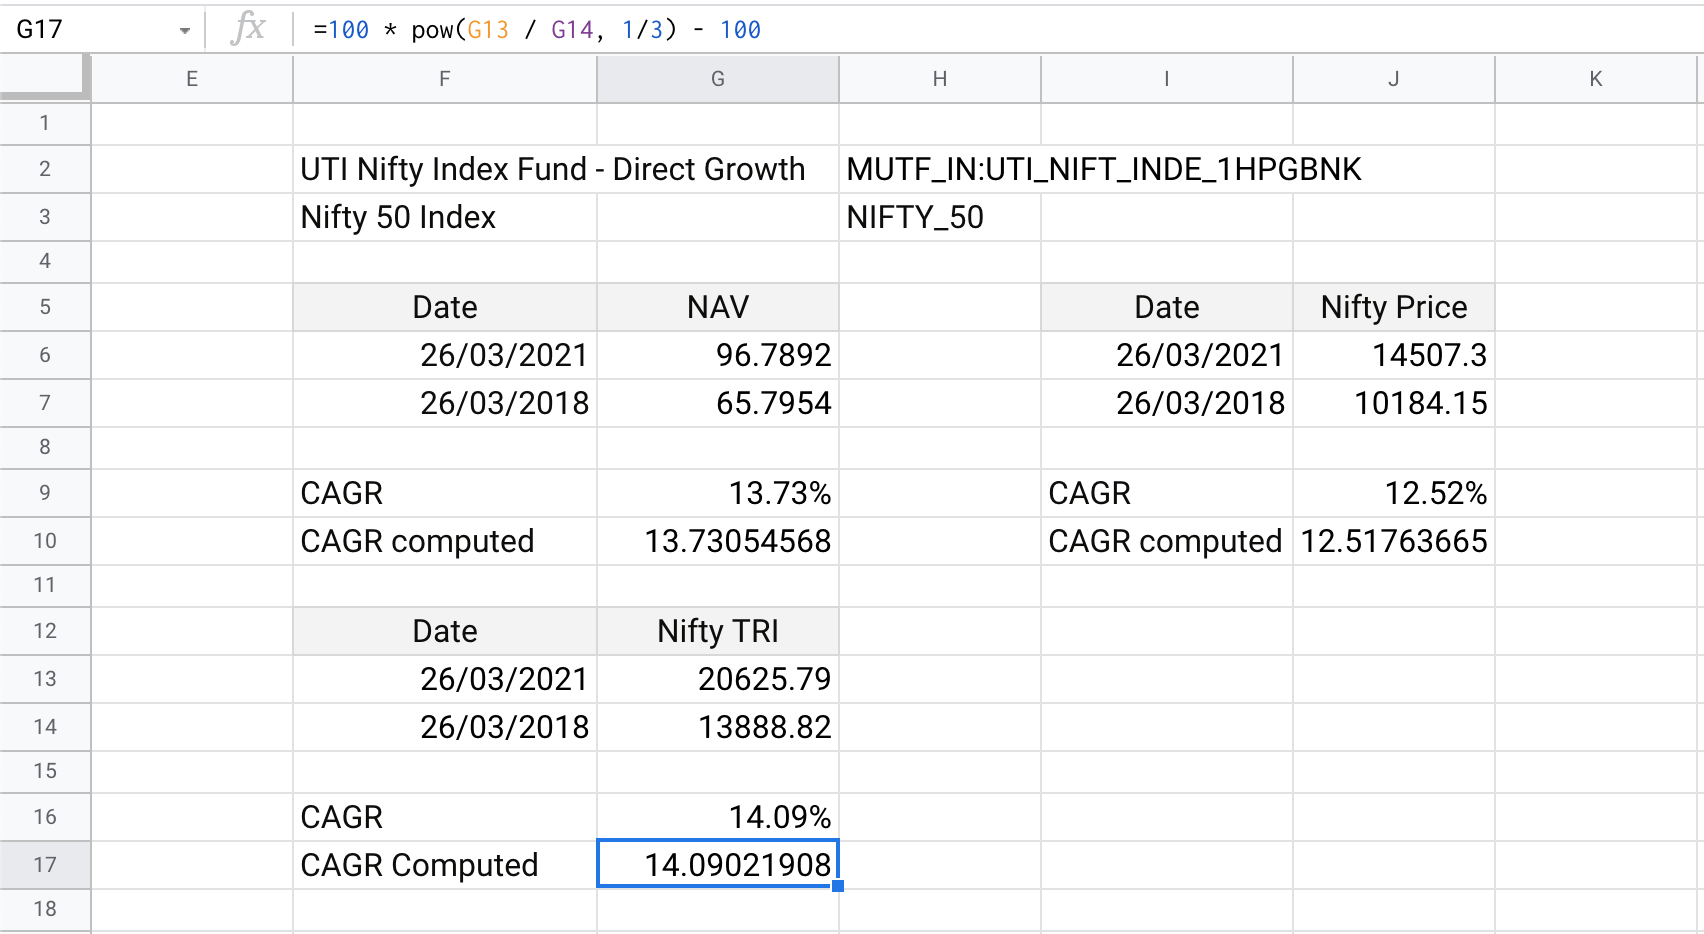
Task: Select the computed value 12.51763665
Action: coord(1394,541)
